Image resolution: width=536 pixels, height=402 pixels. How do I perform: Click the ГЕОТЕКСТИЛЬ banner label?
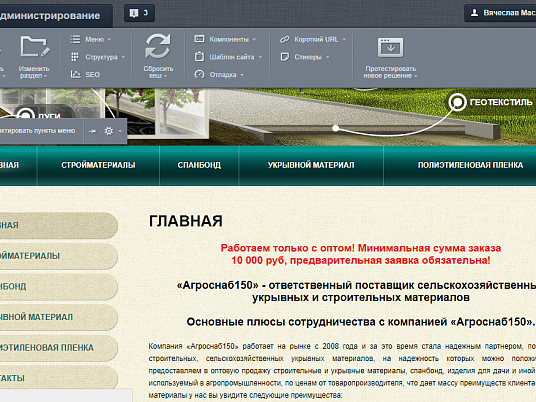[x=501, y=102]
